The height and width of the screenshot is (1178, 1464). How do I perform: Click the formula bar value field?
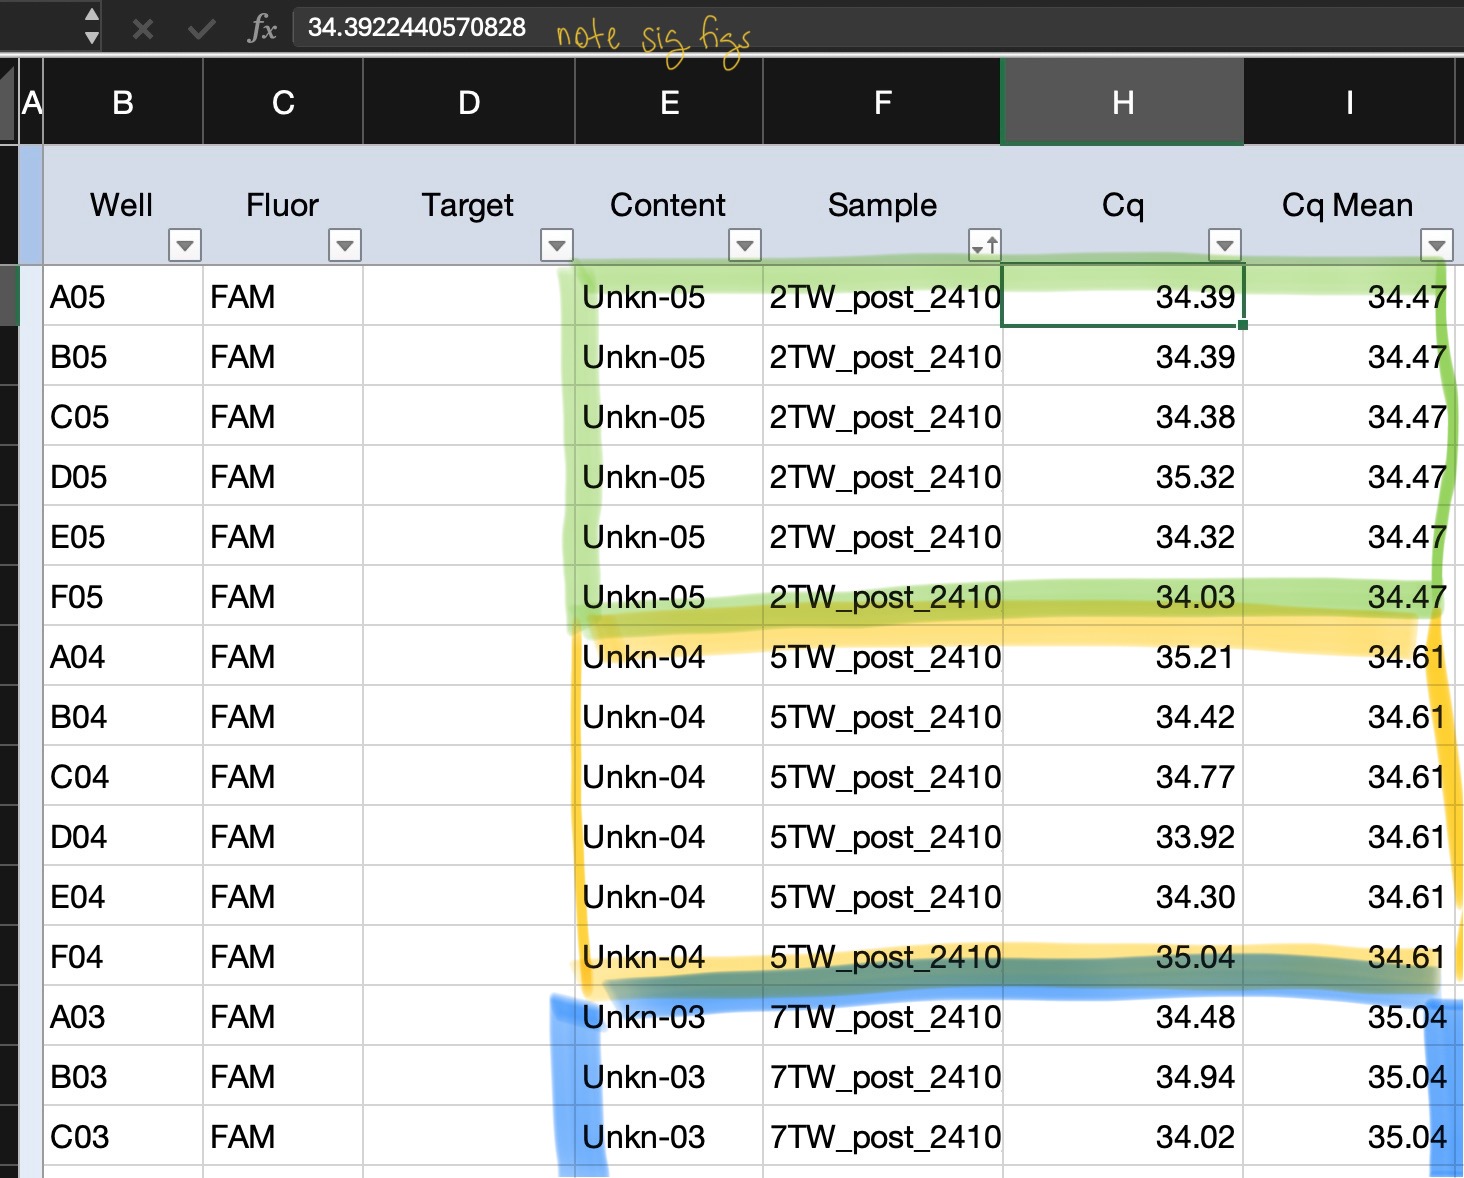coord(878,28)
